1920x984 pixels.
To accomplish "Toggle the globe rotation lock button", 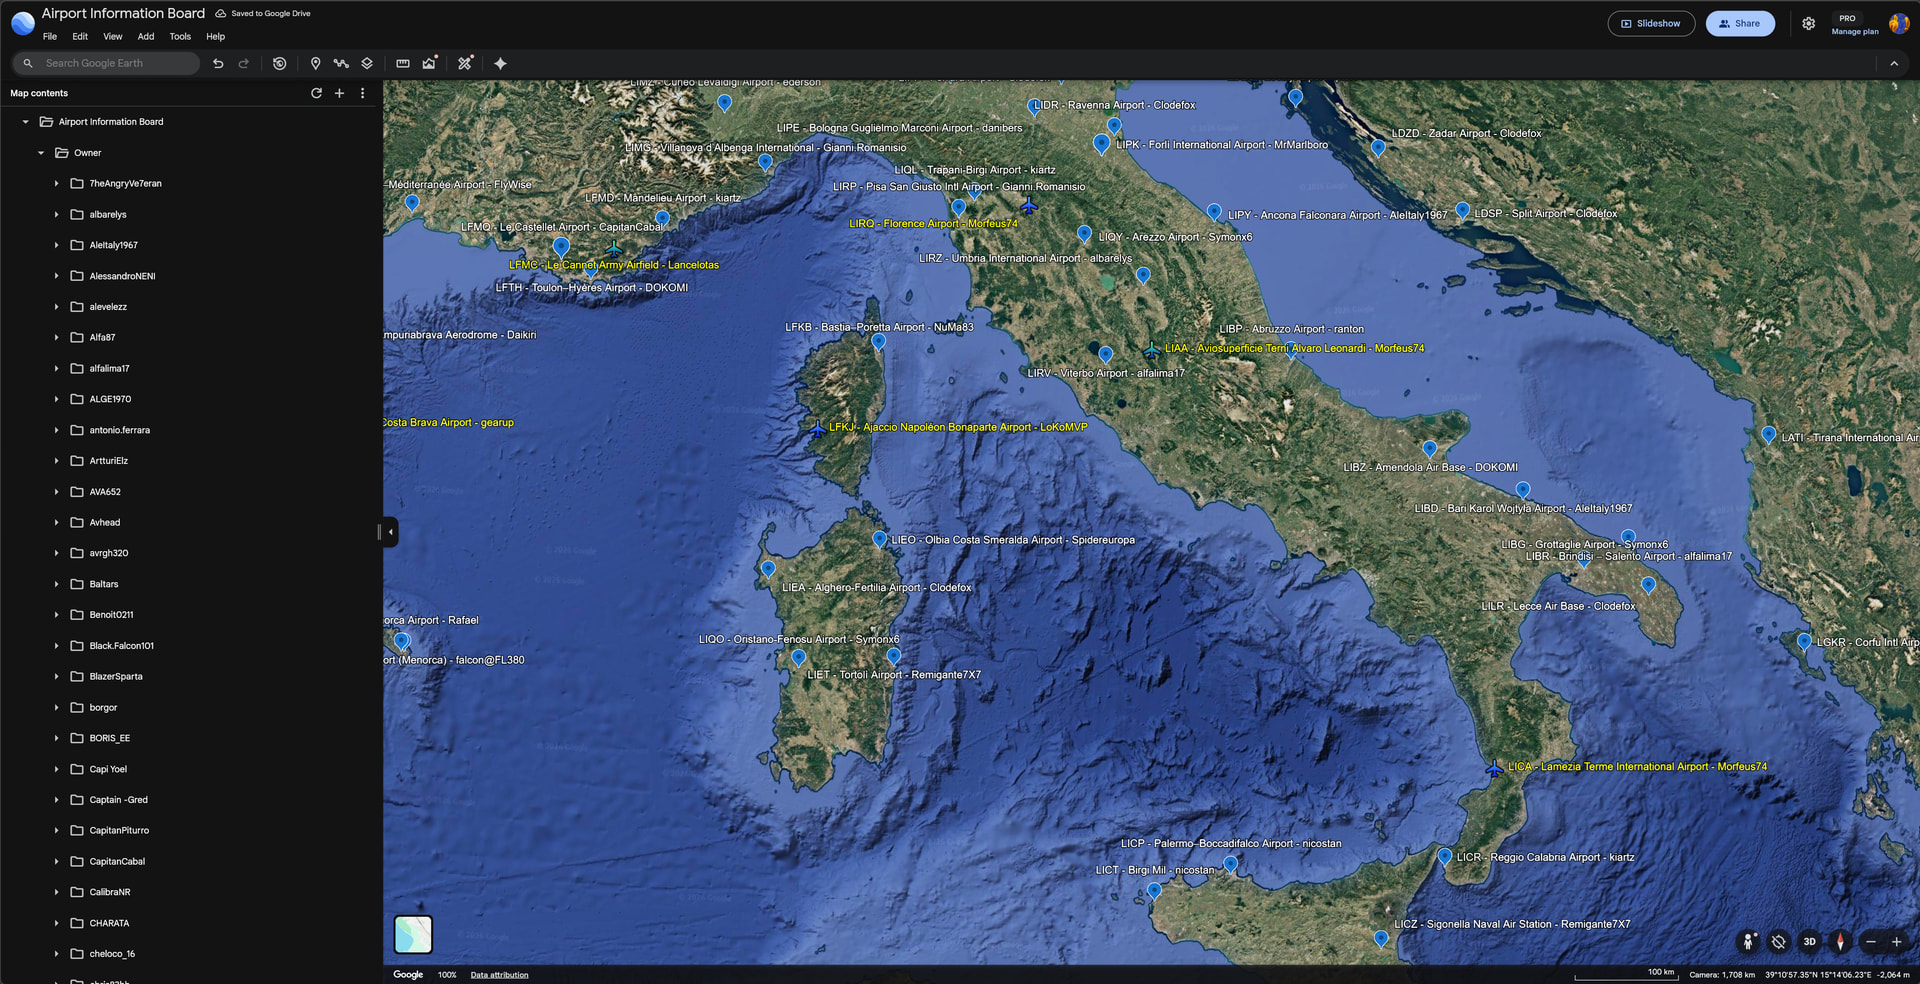I will point(1778,941).
